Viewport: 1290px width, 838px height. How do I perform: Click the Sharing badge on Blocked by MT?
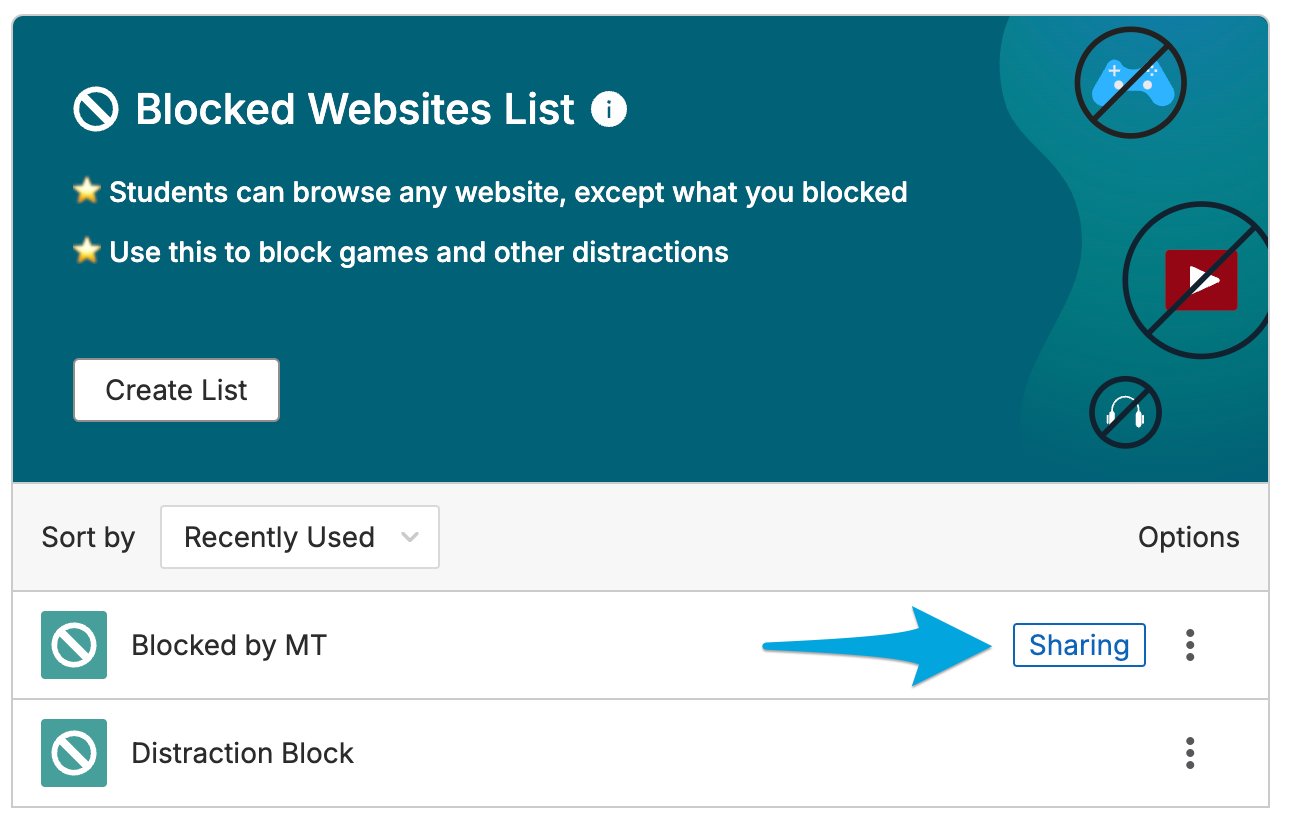pyautogui.click(x=1079, y=645)
